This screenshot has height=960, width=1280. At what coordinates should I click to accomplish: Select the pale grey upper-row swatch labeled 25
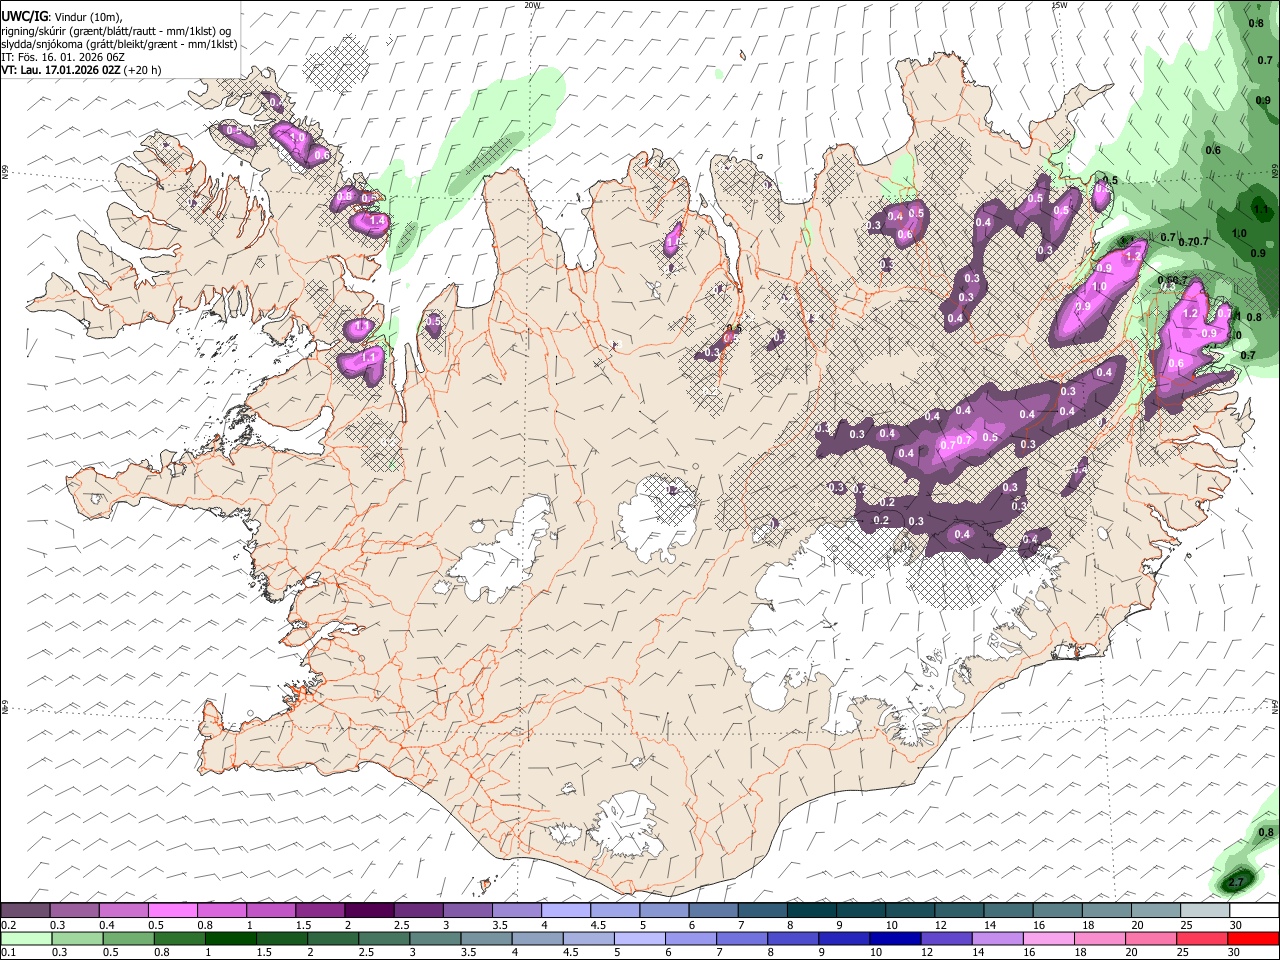(x=1203, y=911)
